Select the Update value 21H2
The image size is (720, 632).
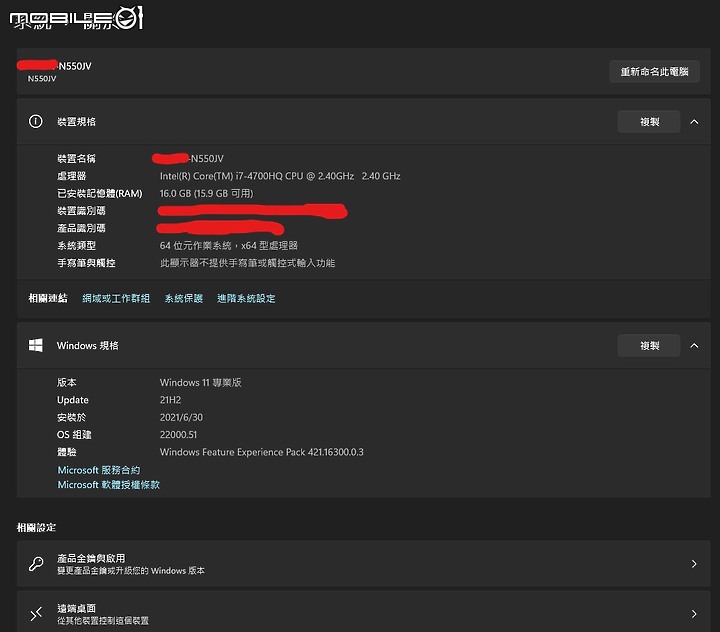pyautogui.click(x=170, y=400)
